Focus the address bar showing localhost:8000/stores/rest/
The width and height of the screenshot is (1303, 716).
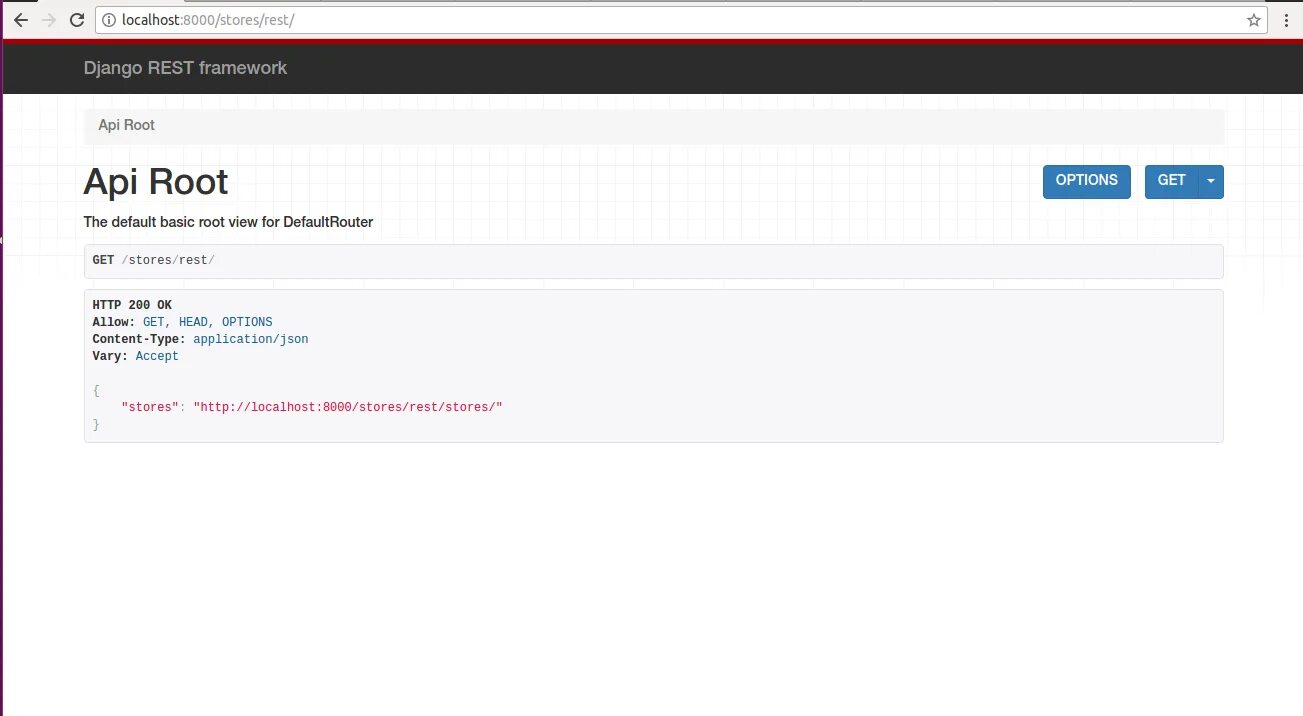[x=683, y=20]
